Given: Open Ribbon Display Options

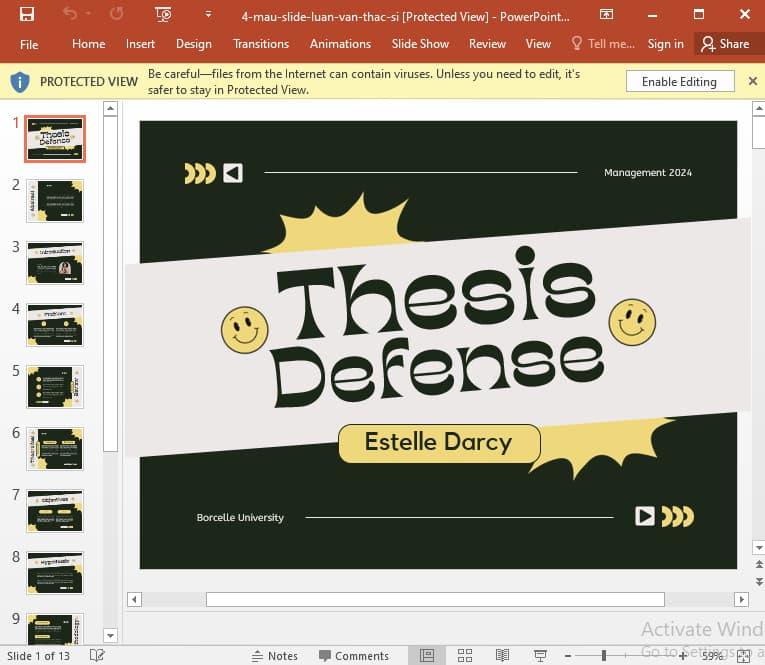Looking at the screenshot, I should [607, 14].
